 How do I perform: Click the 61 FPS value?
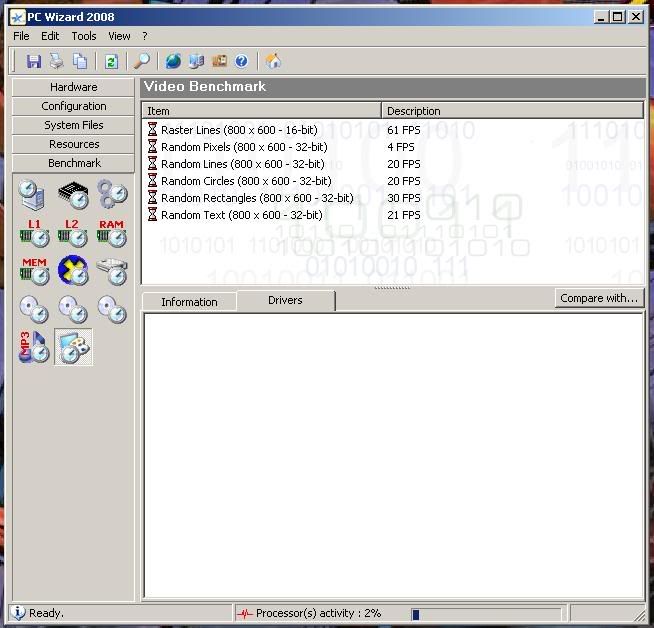tap(404, 130)
